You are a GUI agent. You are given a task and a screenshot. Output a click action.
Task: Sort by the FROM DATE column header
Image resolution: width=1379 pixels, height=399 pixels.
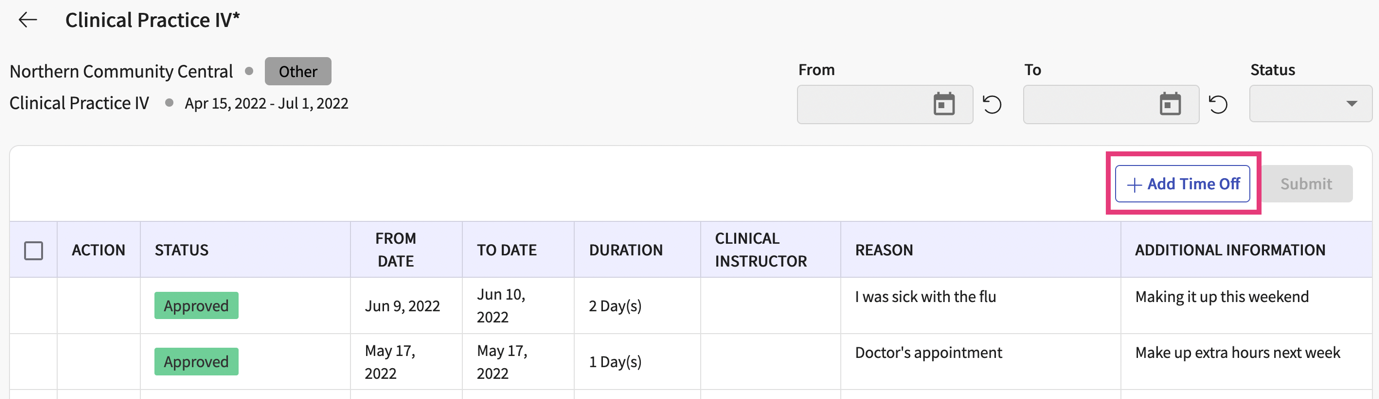[x=396, y=250]
